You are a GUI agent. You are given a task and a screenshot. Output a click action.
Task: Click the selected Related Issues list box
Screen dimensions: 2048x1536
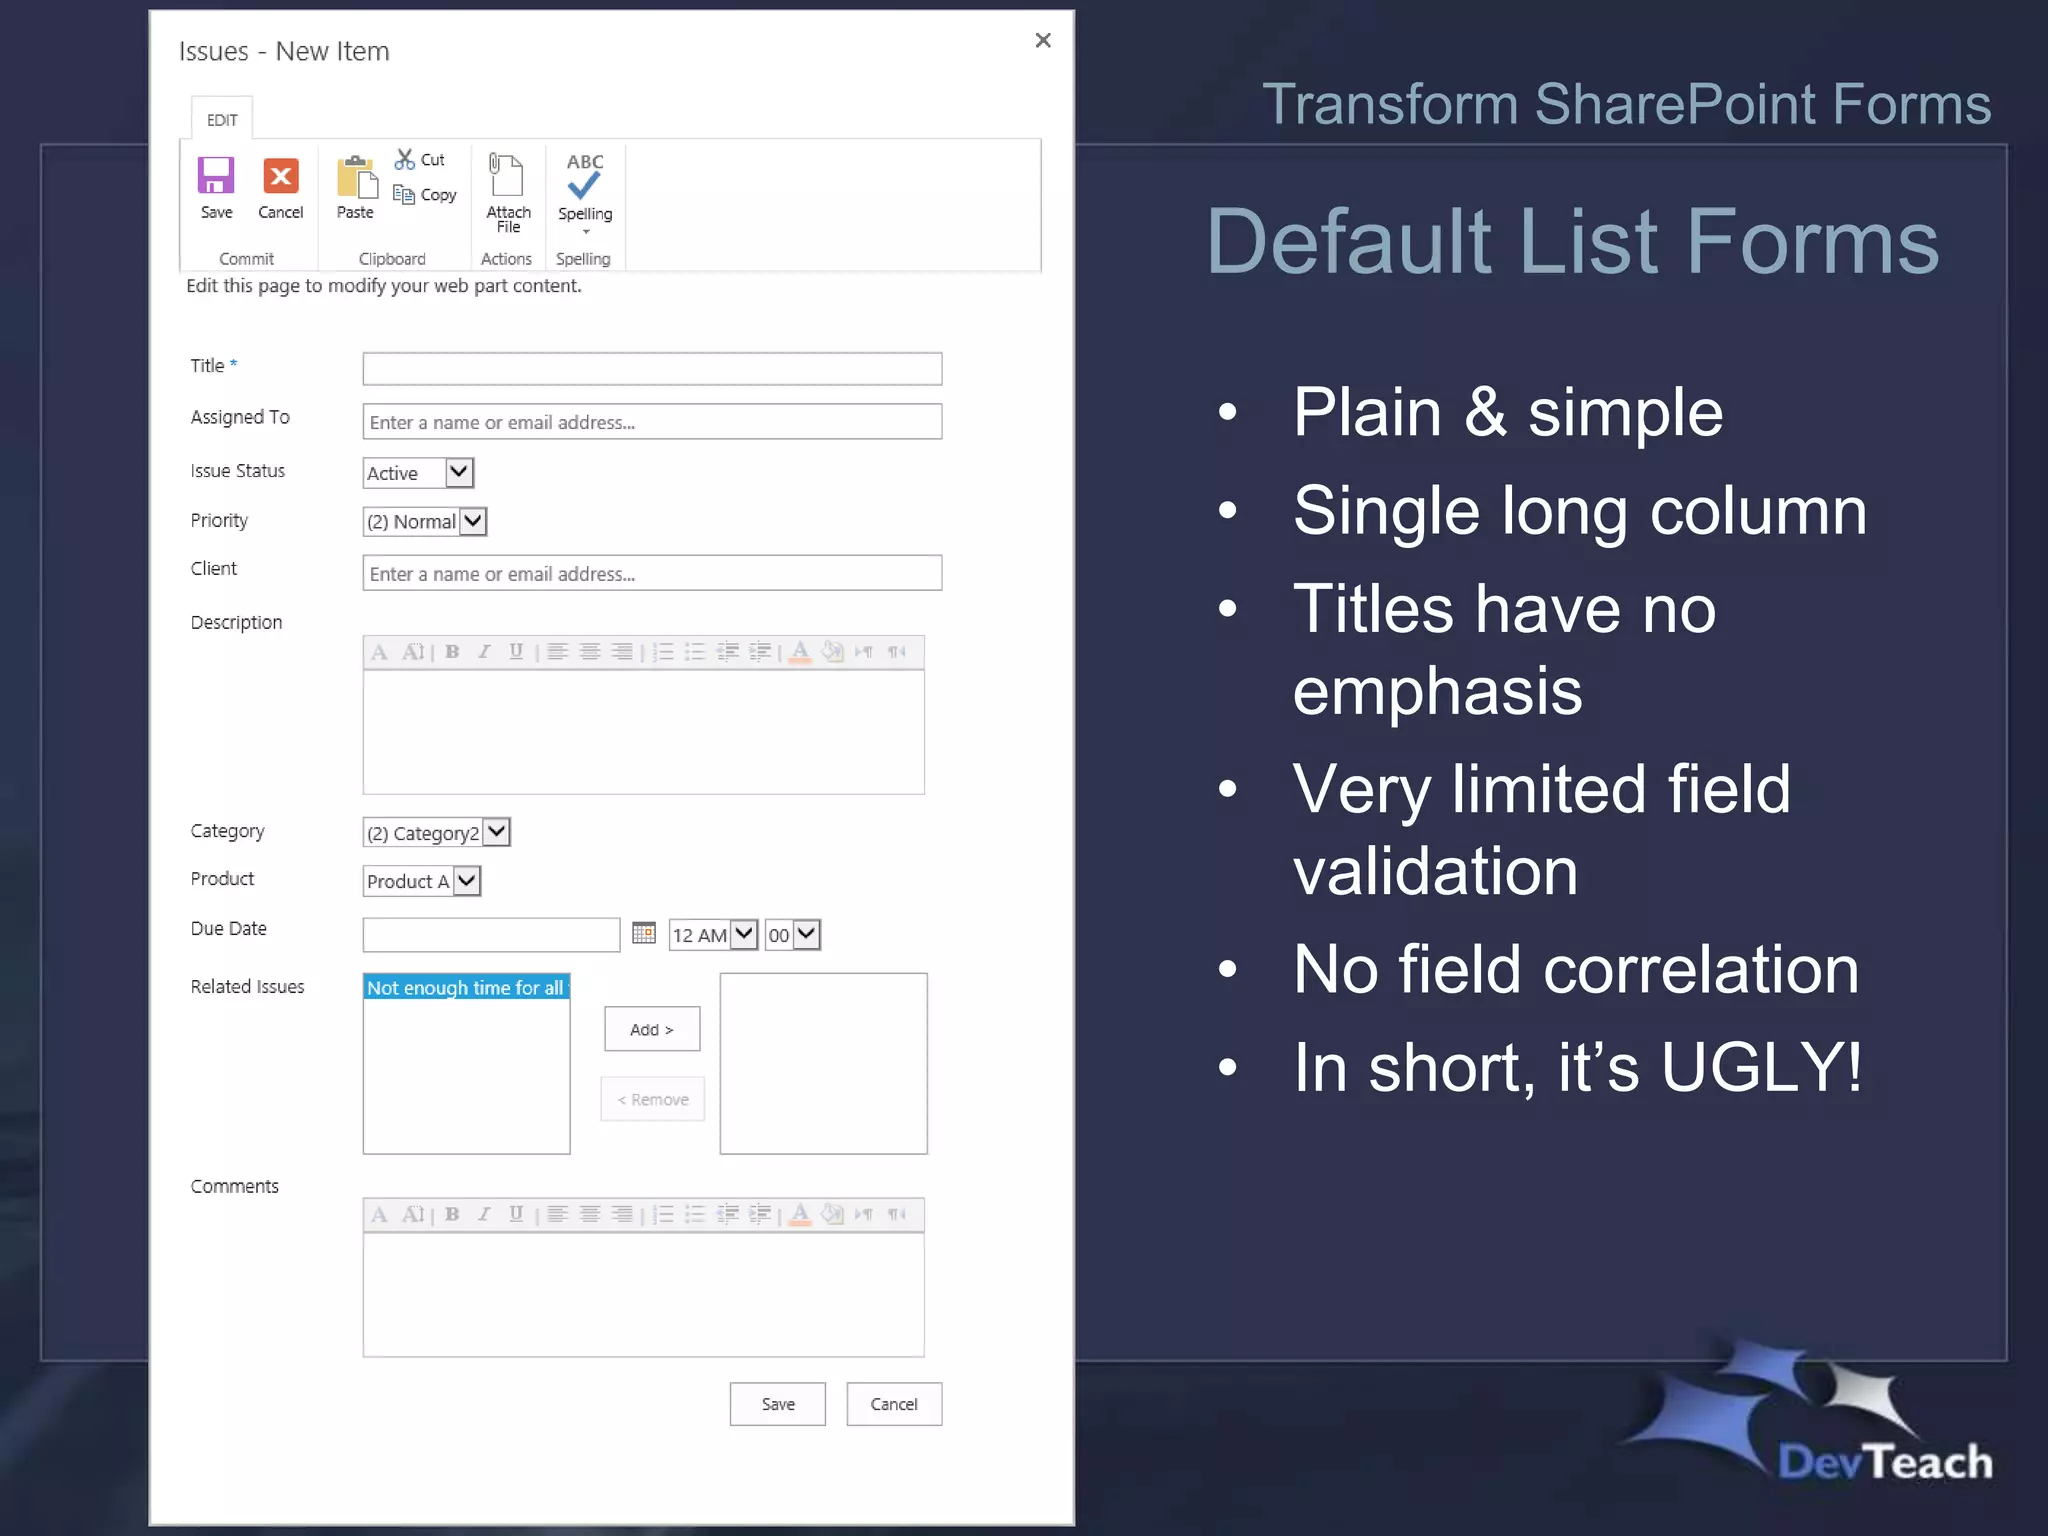(x=824, y=1063)
